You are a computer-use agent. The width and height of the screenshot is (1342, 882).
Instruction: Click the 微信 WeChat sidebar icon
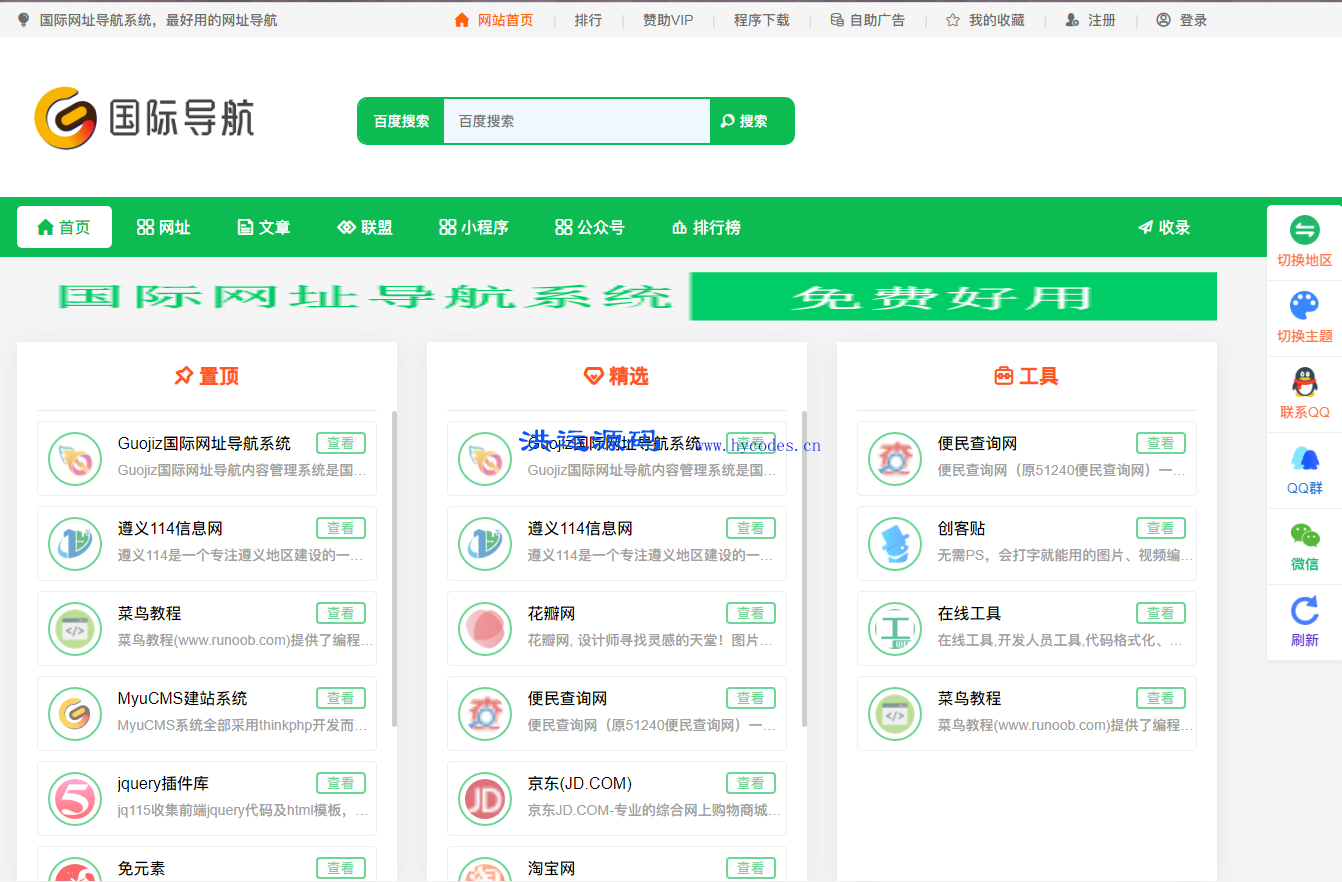1304,534
